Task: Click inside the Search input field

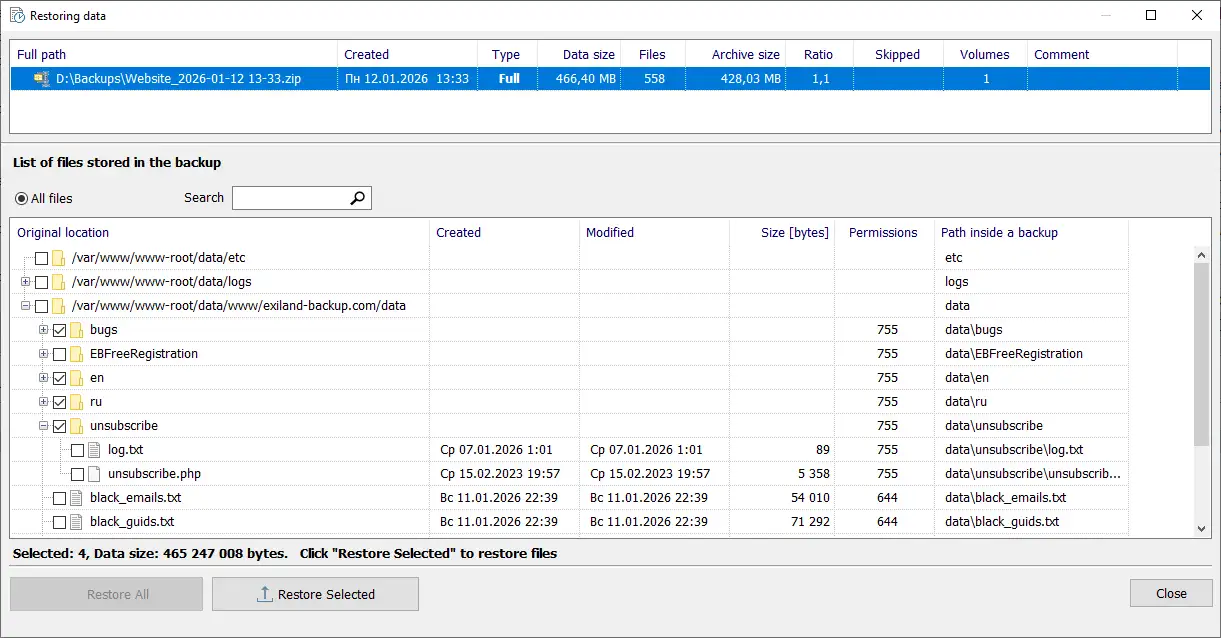Action: click(x=290, y=198)
